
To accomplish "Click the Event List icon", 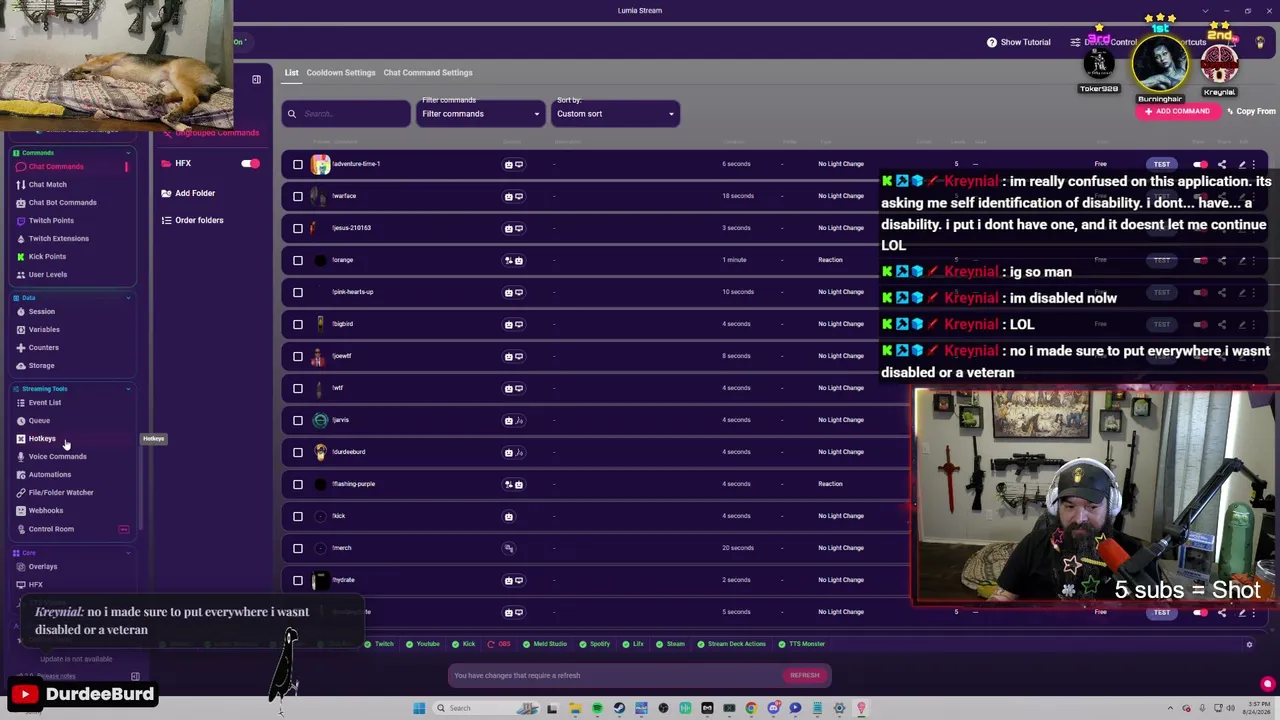I will [x=20, y=403].
